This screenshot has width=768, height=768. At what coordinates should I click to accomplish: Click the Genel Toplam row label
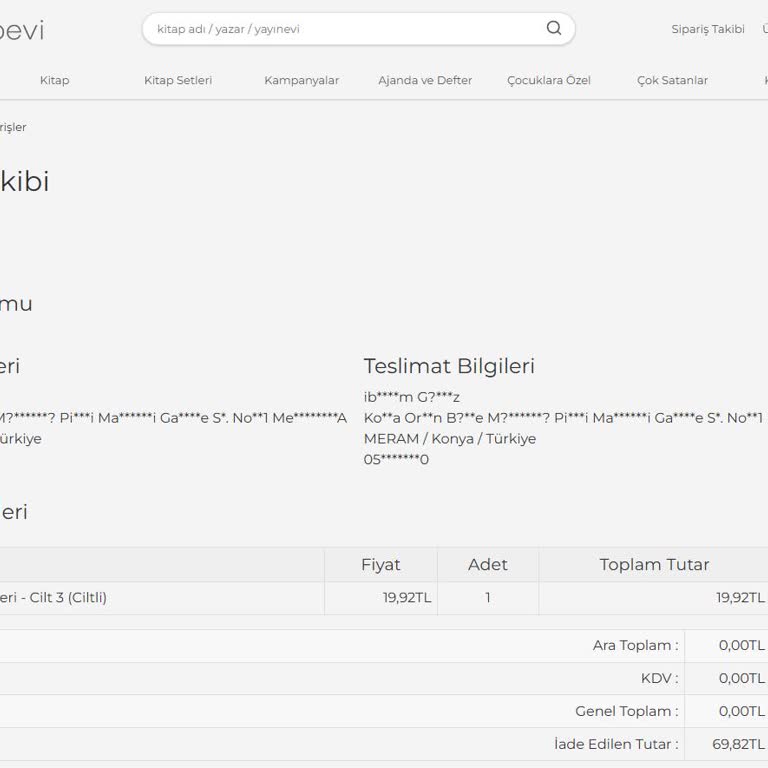(x=626, y=711)
